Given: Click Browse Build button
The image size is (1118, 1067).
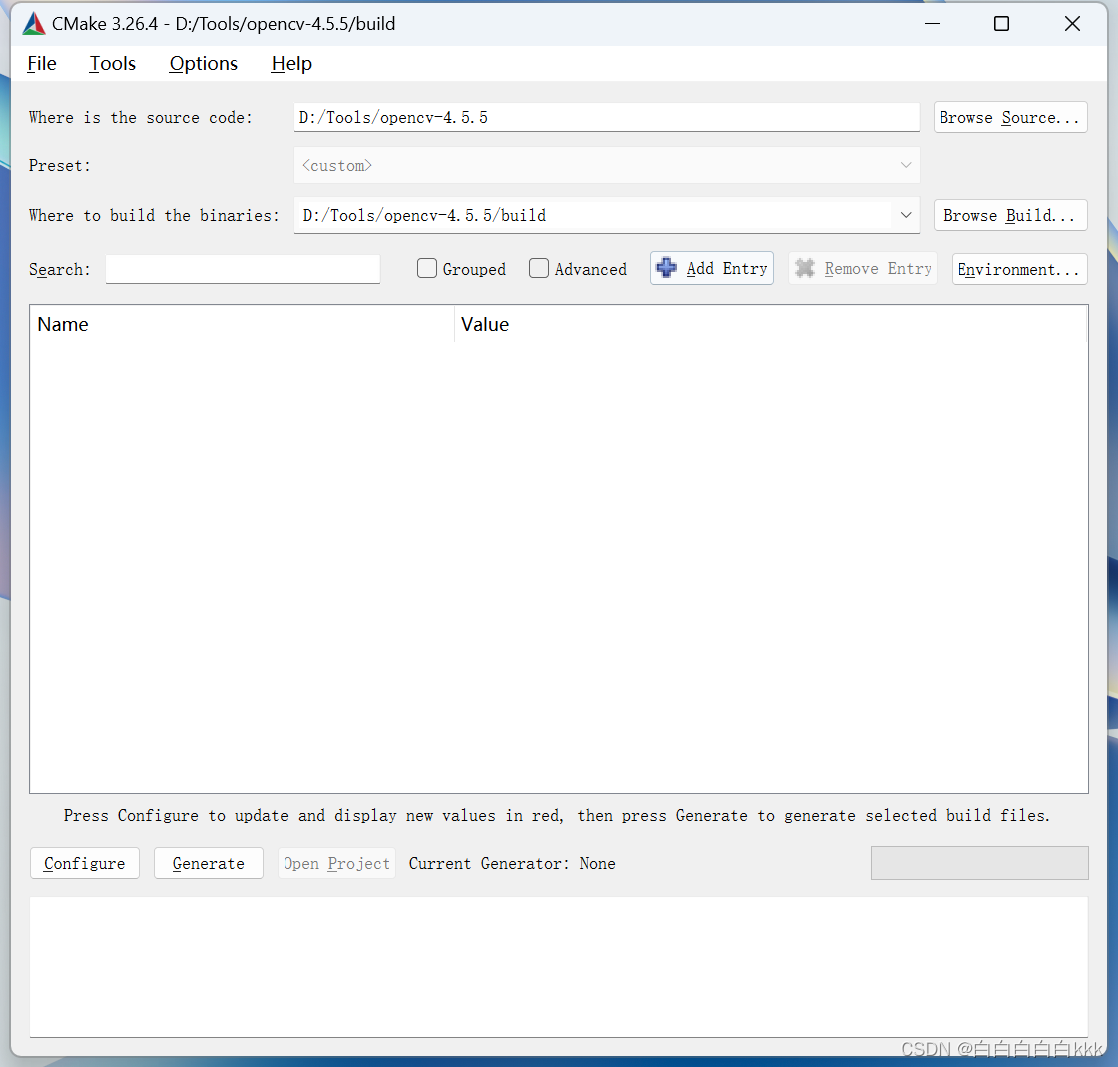Looking at the screenshot, I should 1010,215.
